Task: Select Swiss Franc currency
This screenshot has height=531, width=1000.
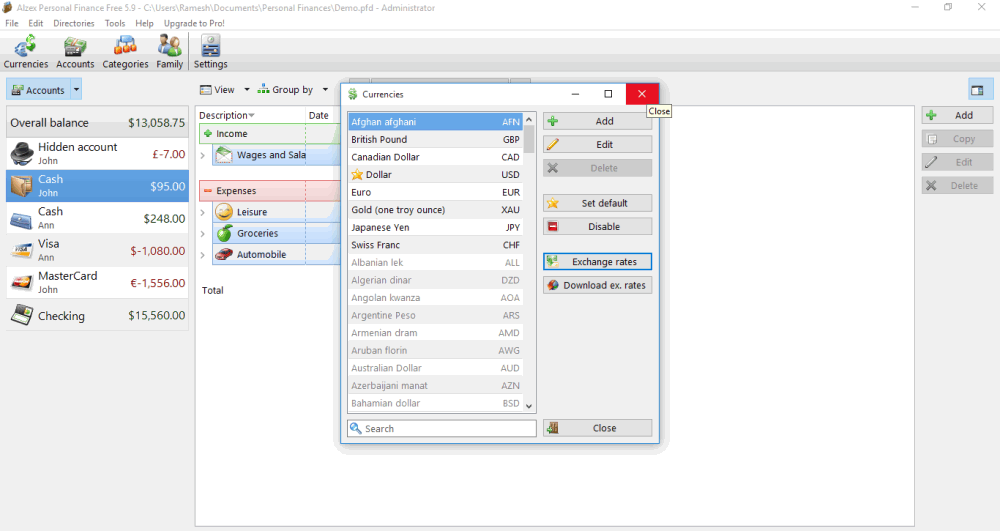Action: [x=436, y=245]
